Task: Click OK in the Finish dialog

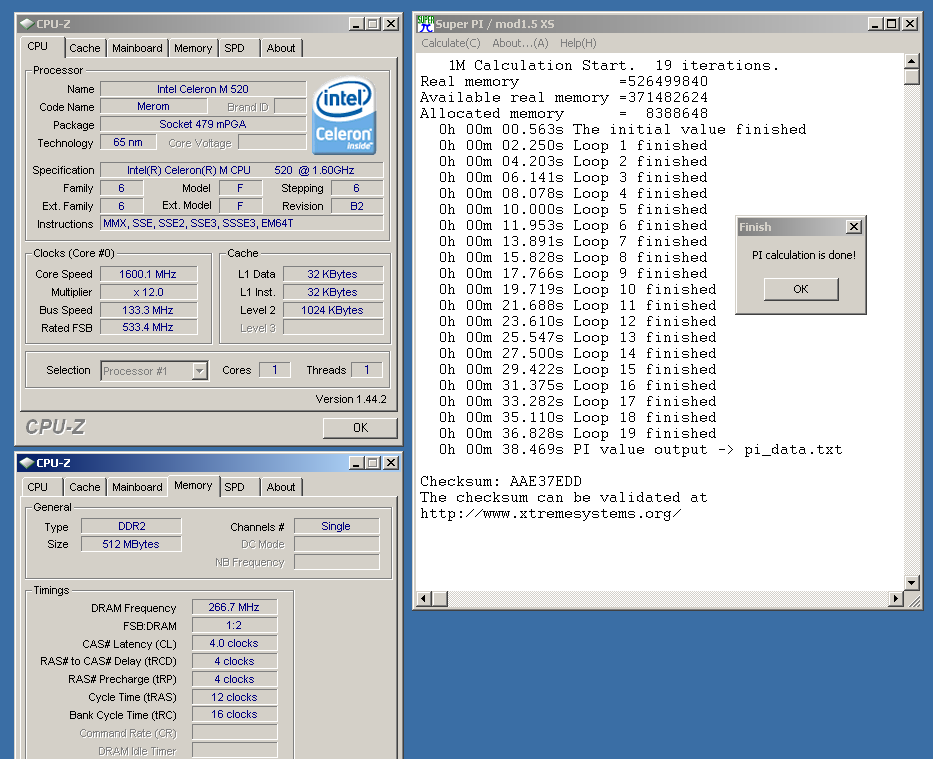Action: (x=801, y=289)
